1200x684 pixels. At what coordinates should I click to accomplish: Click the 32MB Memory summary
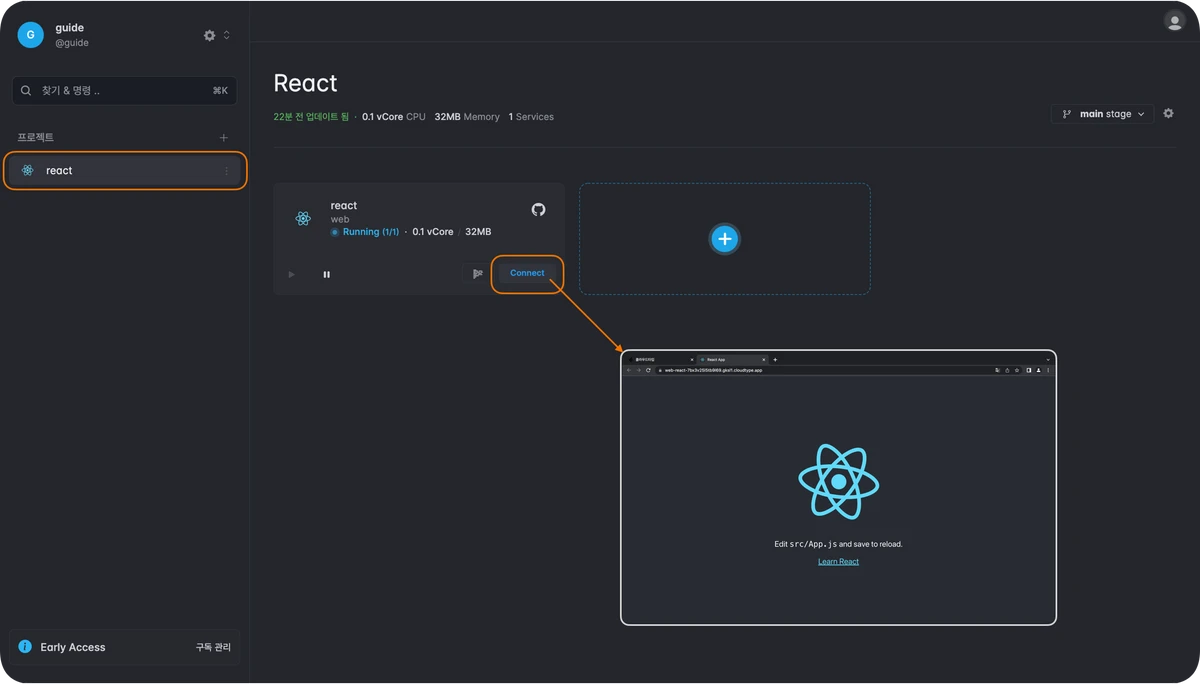(467, 117)
